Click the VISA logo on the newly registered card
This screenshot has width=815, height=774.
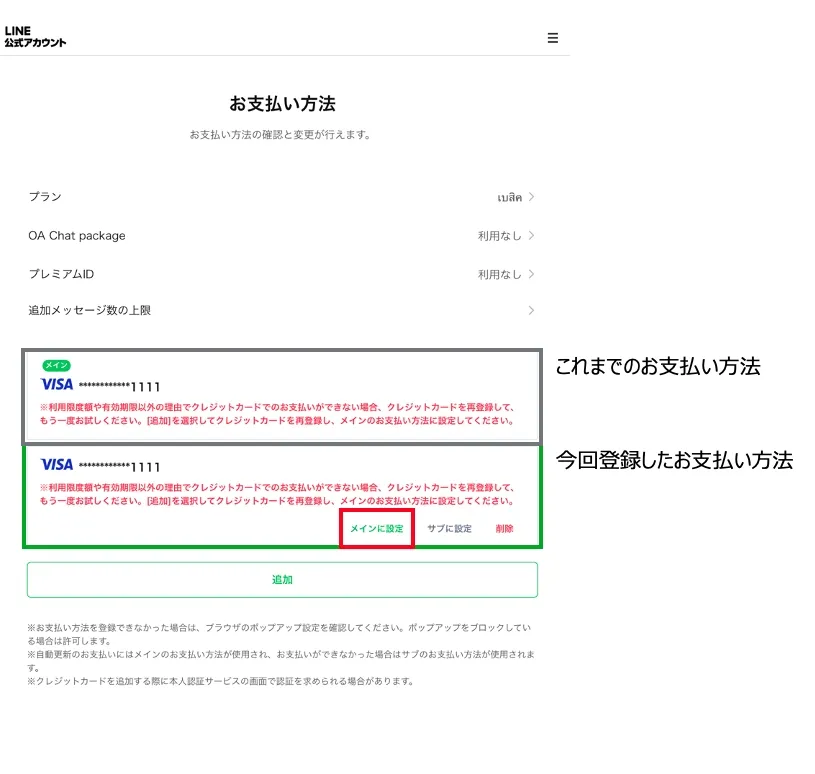tap(57, 465)
